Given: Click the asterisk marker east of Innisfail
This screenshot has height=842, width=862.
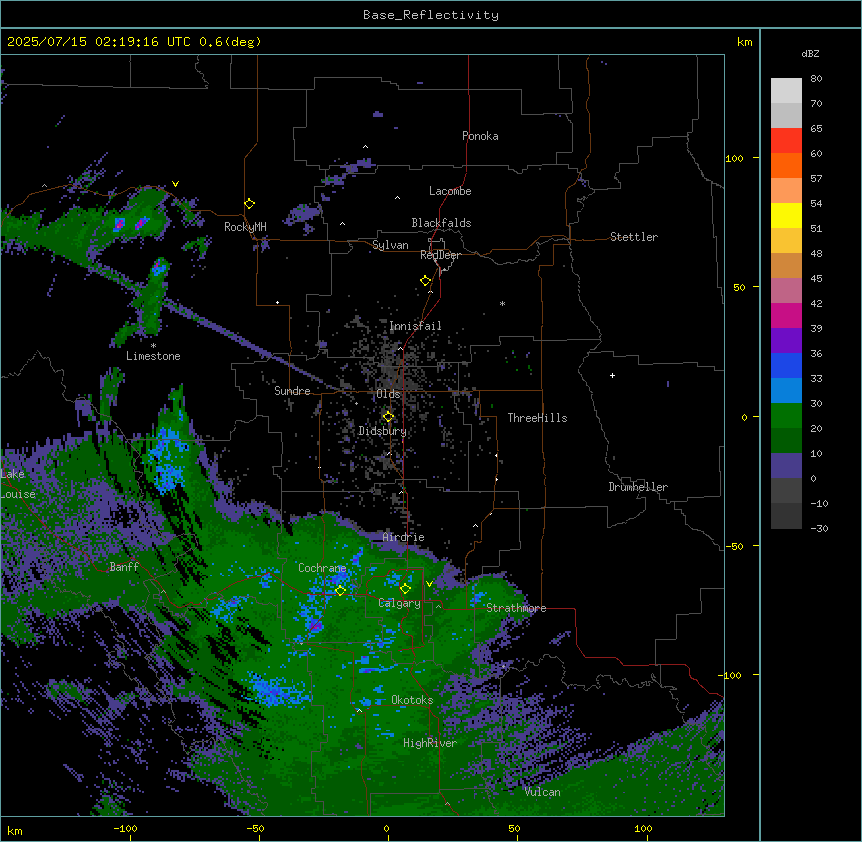Looking at the screenshot, I should coord(502,303).
